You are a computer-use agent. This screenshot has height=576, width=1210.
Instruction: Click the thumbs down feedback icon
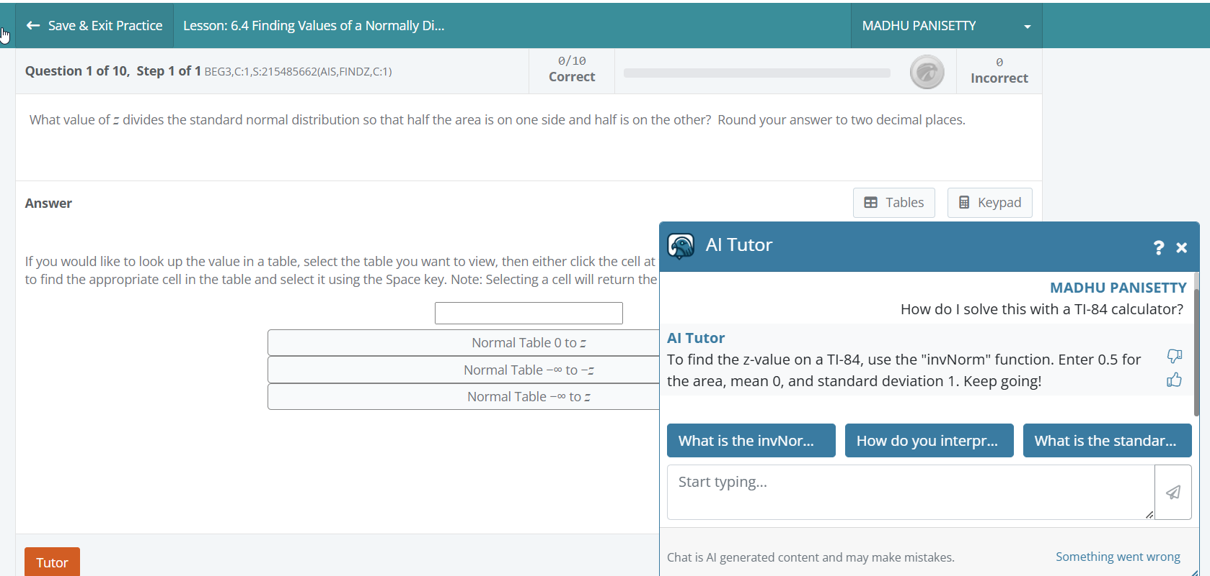tap(1174, 357)
